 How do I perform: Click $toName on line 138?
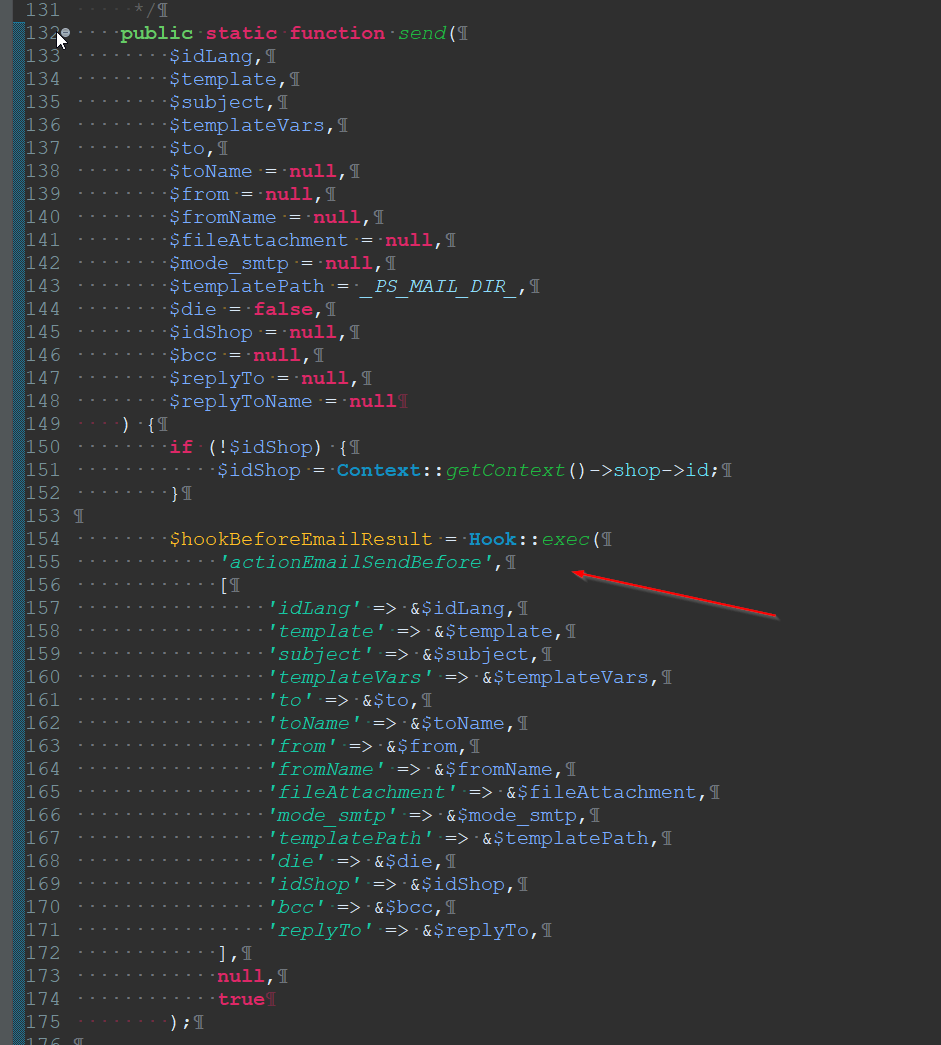click(211, 171)
